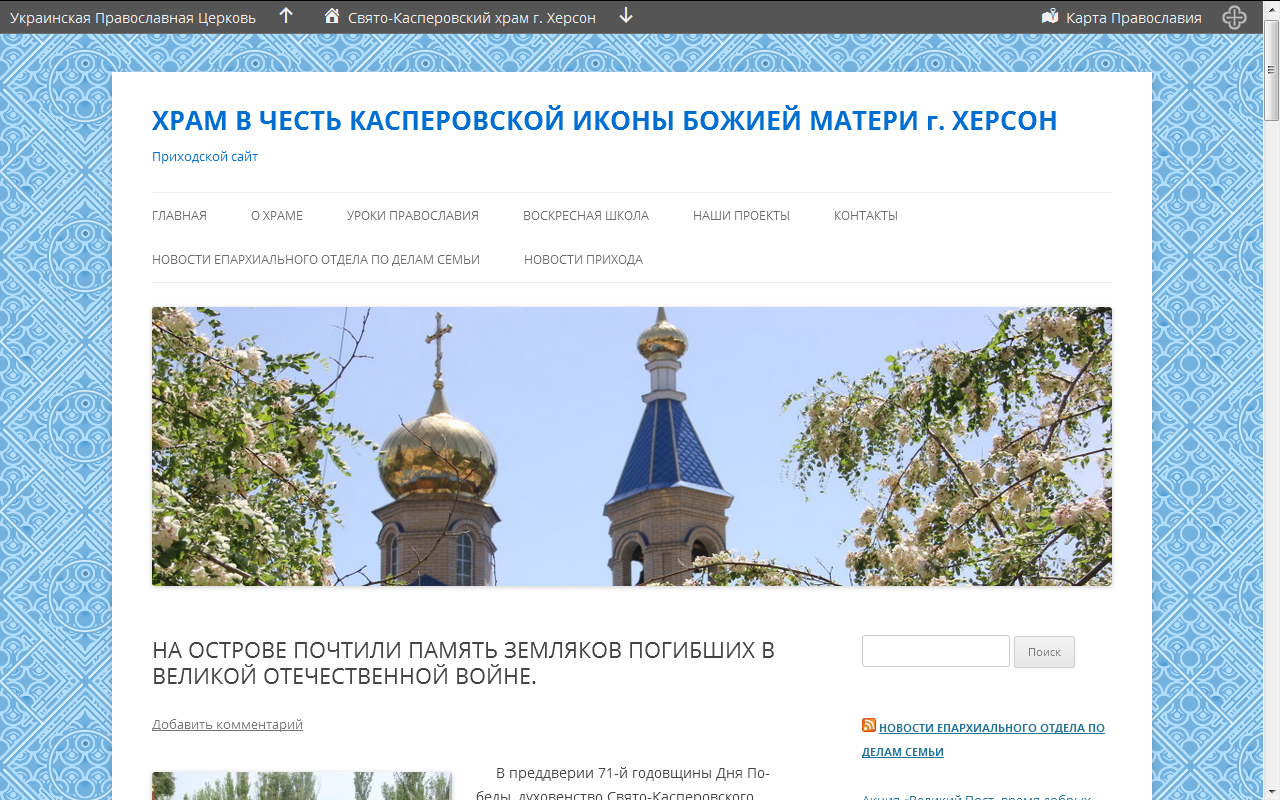The height and width of the screenshot is (800, 1280).
Task: Open Свято-Касперовский храм г. Херсон link
Action: [472, 17]
